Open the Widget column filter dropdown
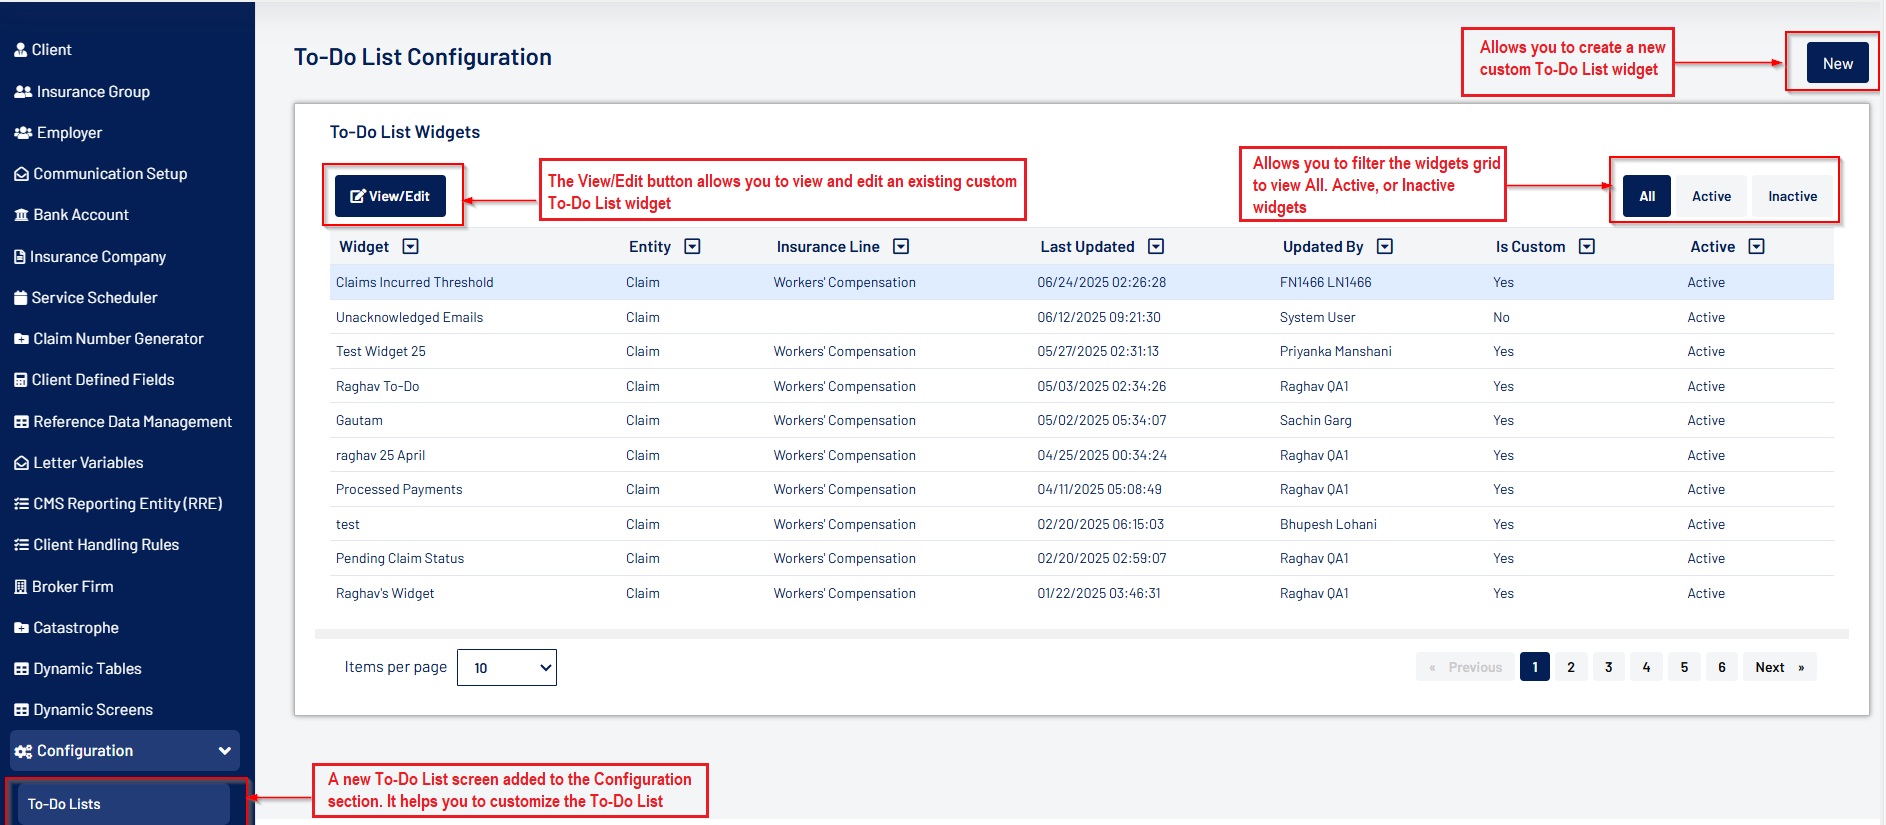Viewport: 1886px width, 825px height. (410, 247)
